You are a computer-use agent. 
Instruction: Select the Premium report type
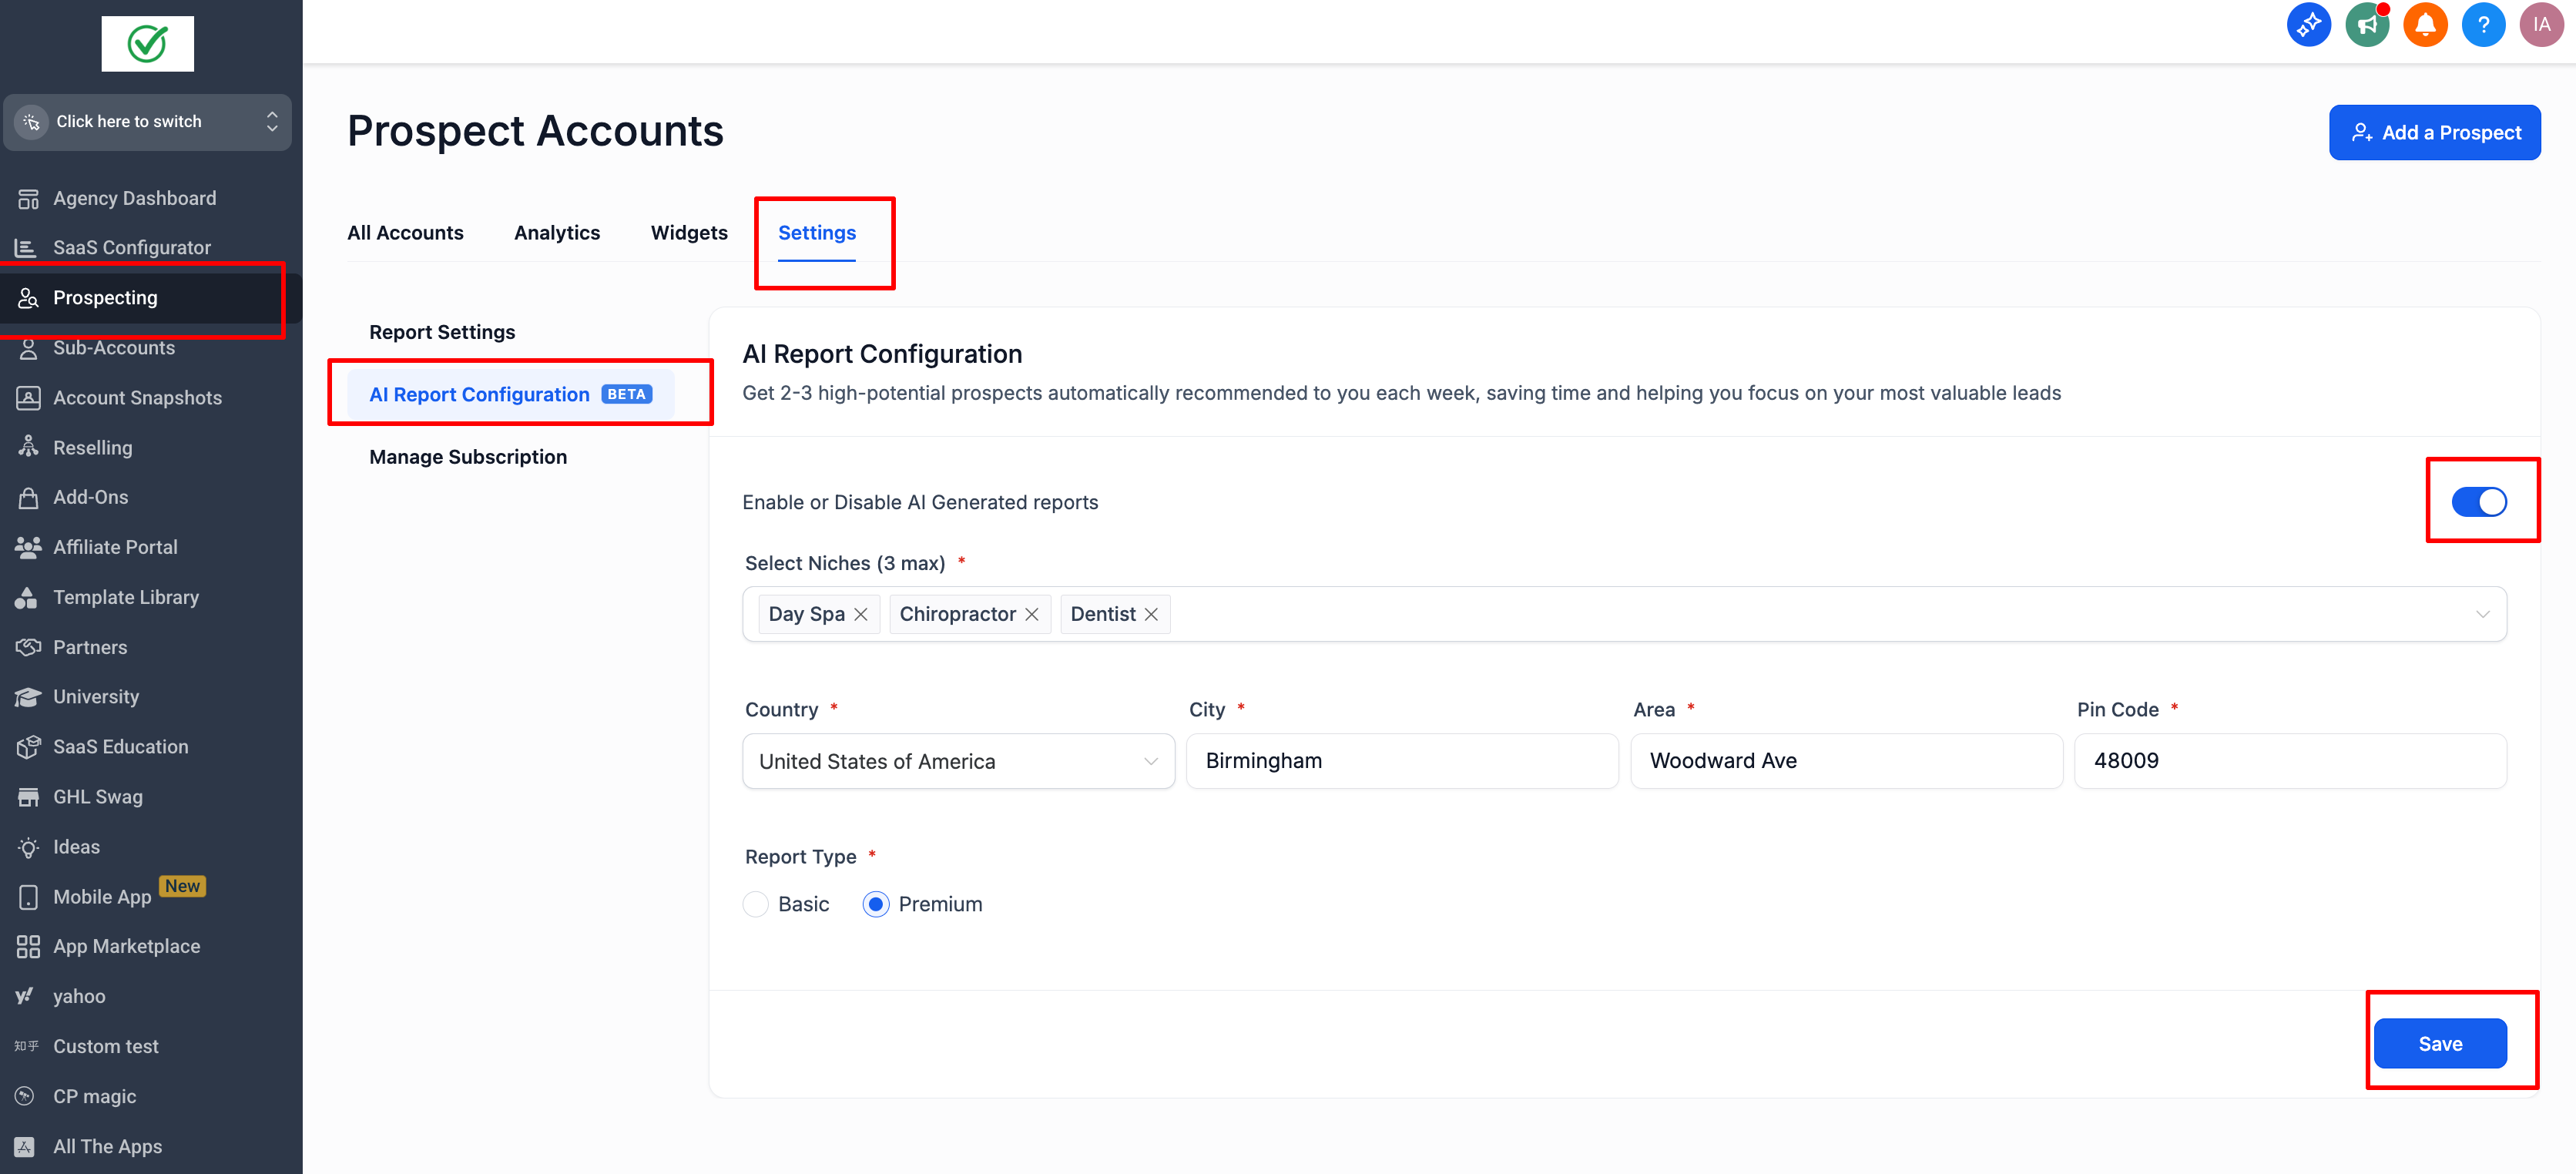(x=876, y=904)
